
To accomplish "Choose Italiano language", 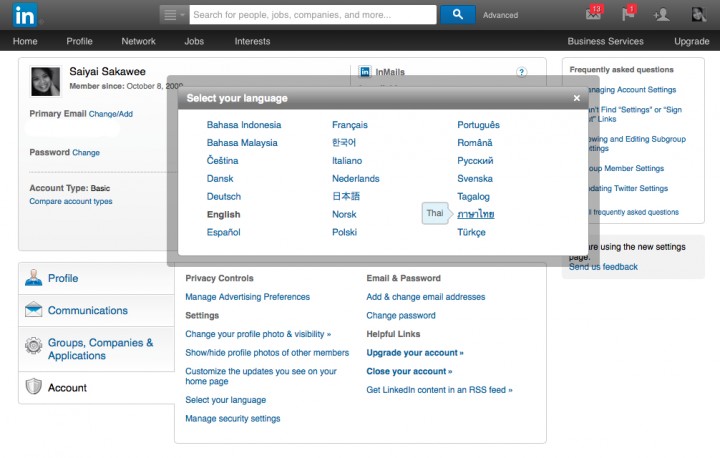I will pyautogui.click(x=347, y=161).
